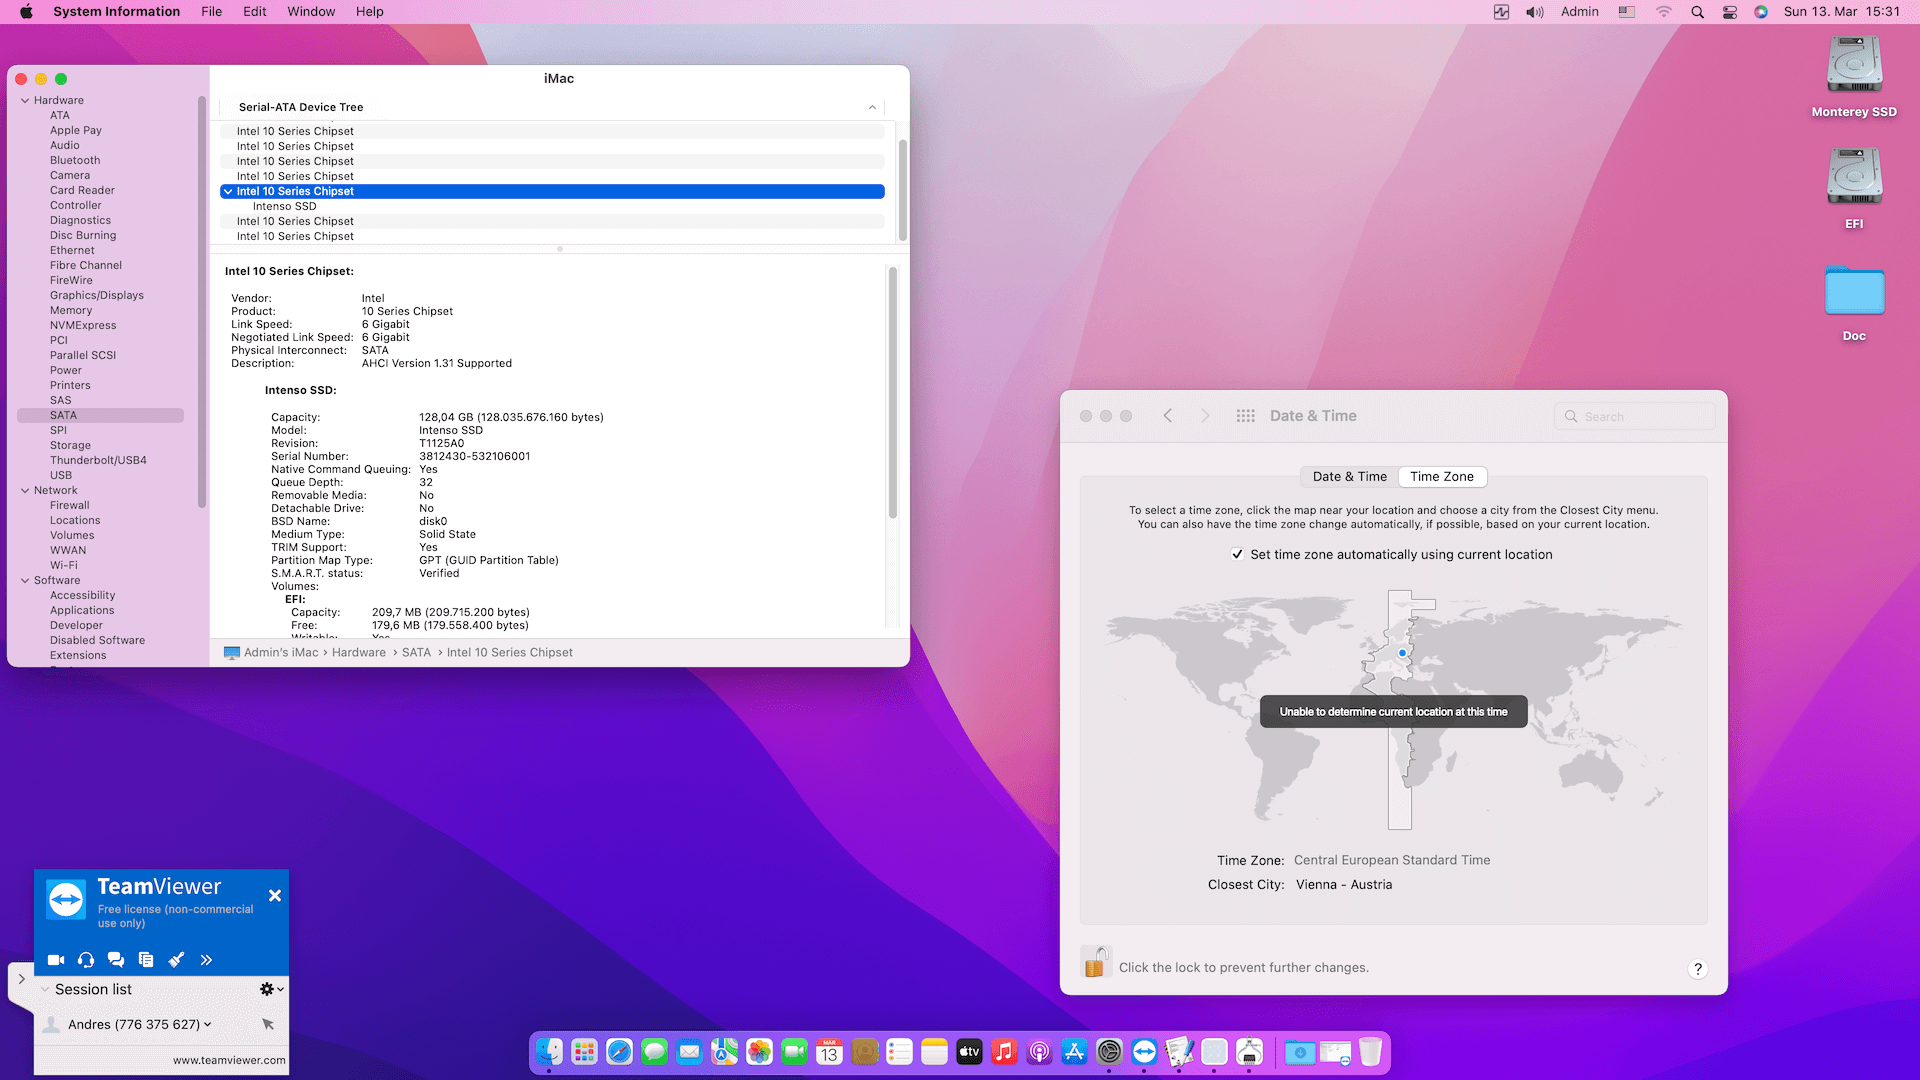
Task: Open the Music app from the Dock
Action: 1004,1052
